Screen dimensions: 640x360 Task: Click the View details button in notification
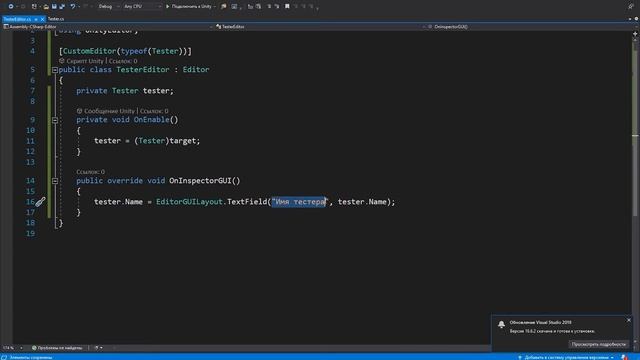(x=598, y=344)
